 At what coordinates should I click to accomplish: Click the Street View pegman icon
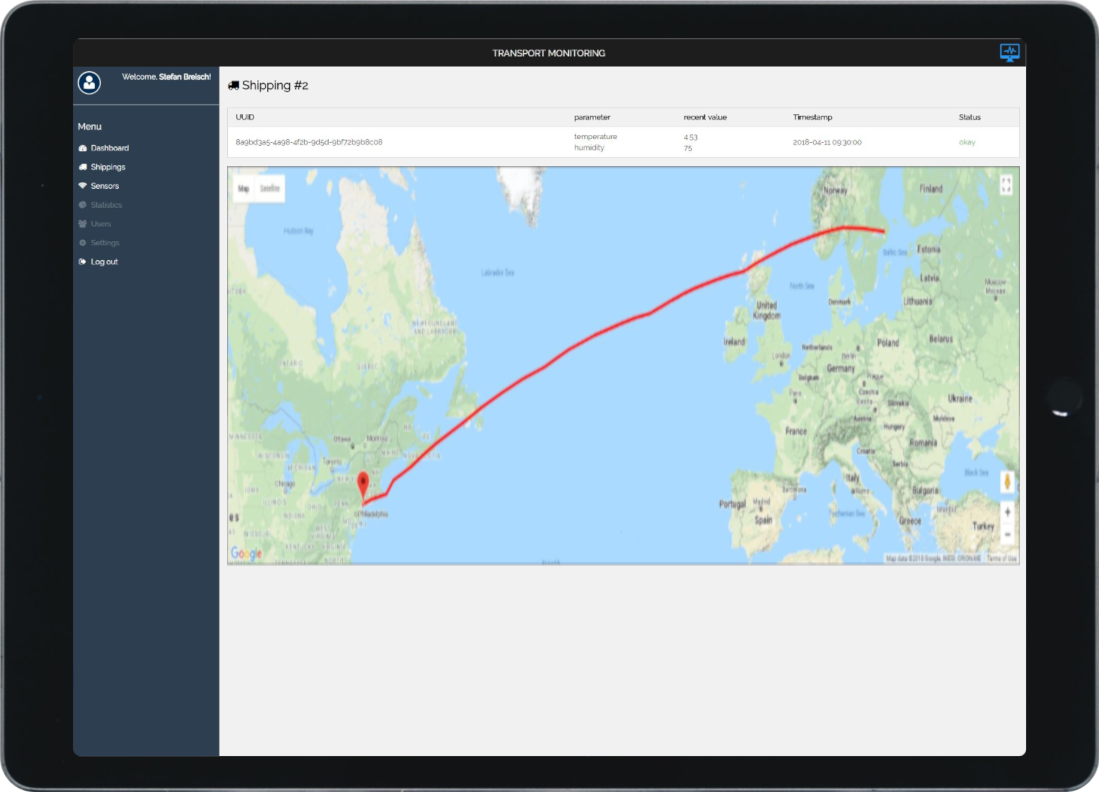pos(1007,482)
